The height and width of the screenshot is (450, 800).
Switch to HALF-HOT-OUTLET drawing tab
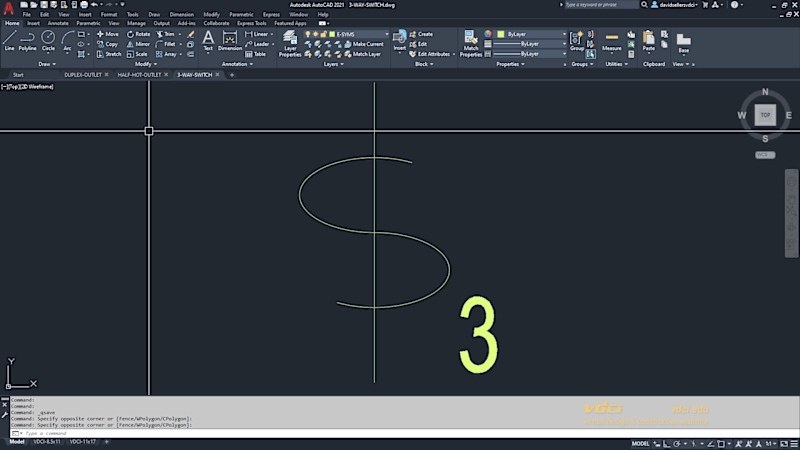139,75
